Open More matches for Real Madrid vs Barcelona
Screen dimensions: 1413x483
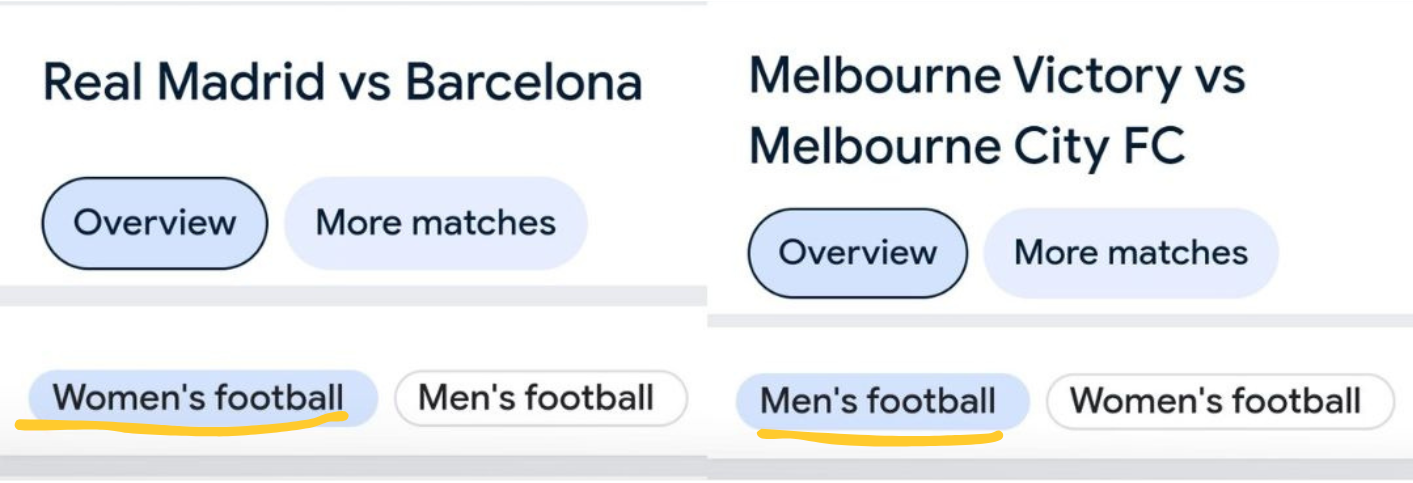(435, 223)
